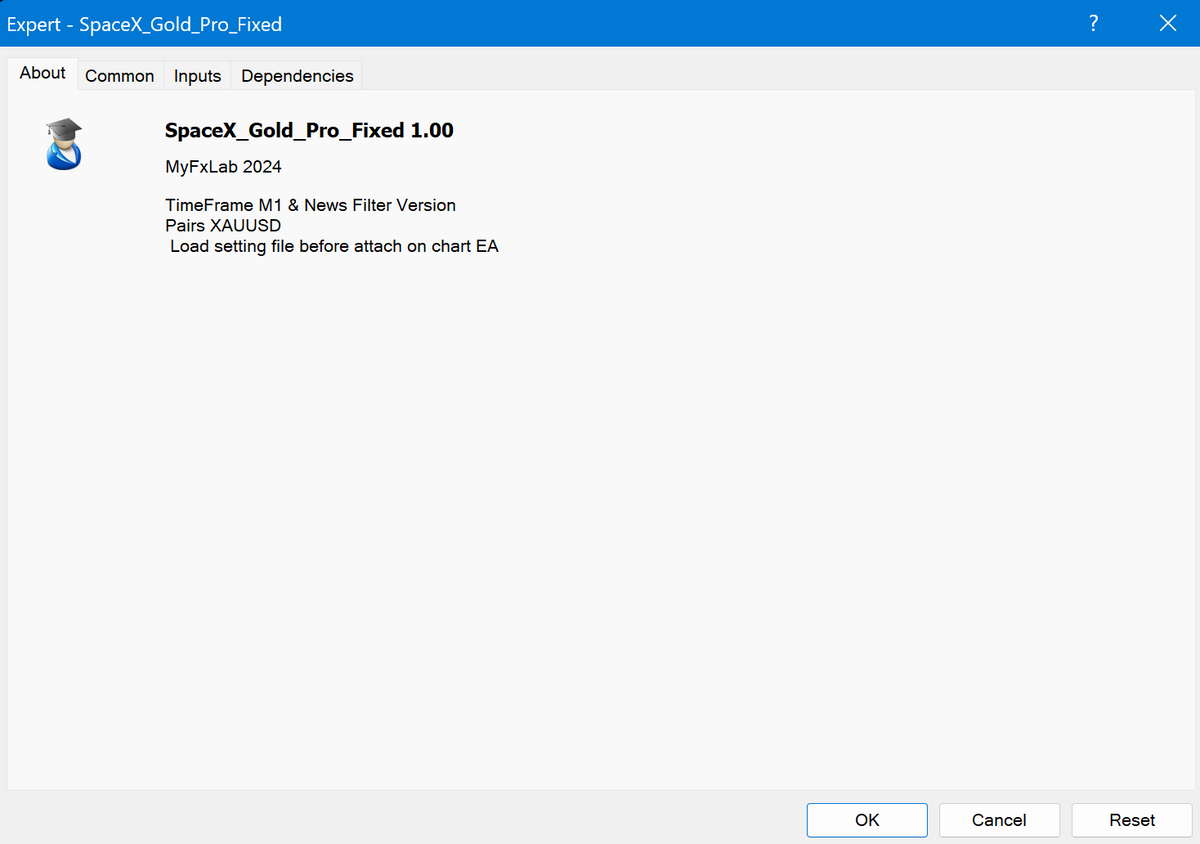Click the Load setting file instruction line
Viewport: 1200px width, 844px height.
coord(333,246)
